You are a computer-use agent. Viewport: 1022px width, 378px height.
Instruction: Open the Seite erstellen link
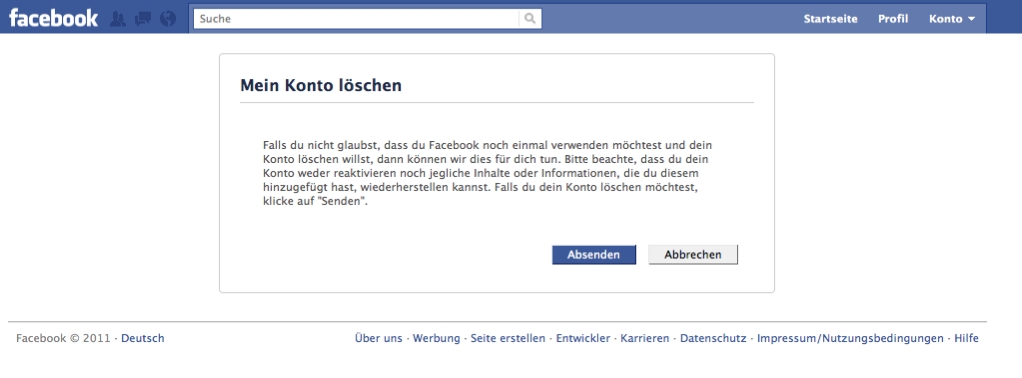pos(508,338)
